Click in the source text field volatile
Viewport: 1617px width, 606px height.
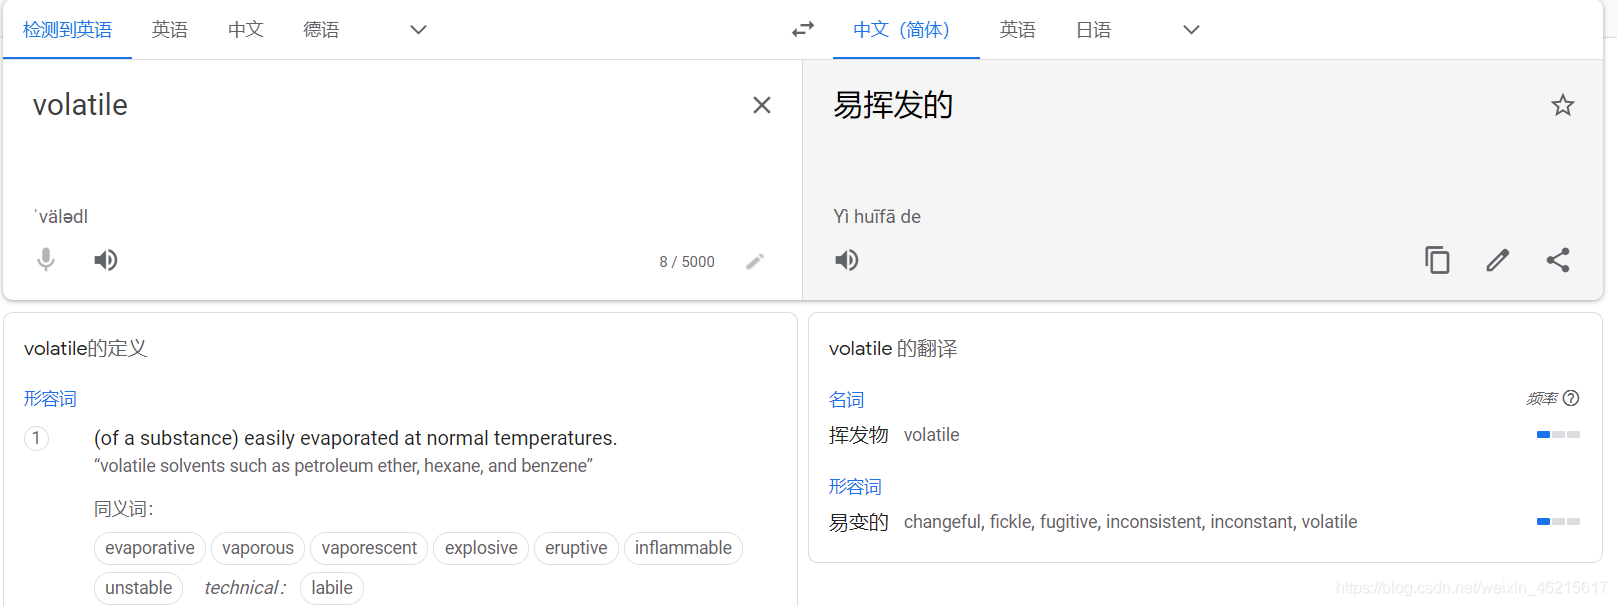80,105
